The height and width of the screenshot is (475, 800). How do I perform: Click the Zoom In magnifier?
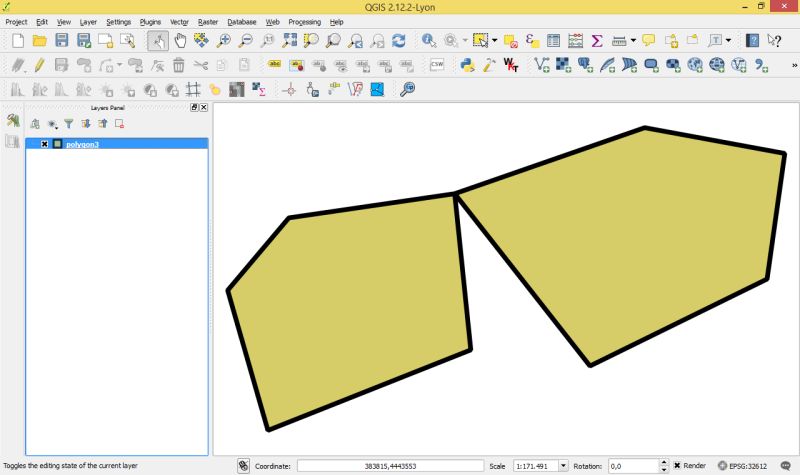[x=223, y=40]
